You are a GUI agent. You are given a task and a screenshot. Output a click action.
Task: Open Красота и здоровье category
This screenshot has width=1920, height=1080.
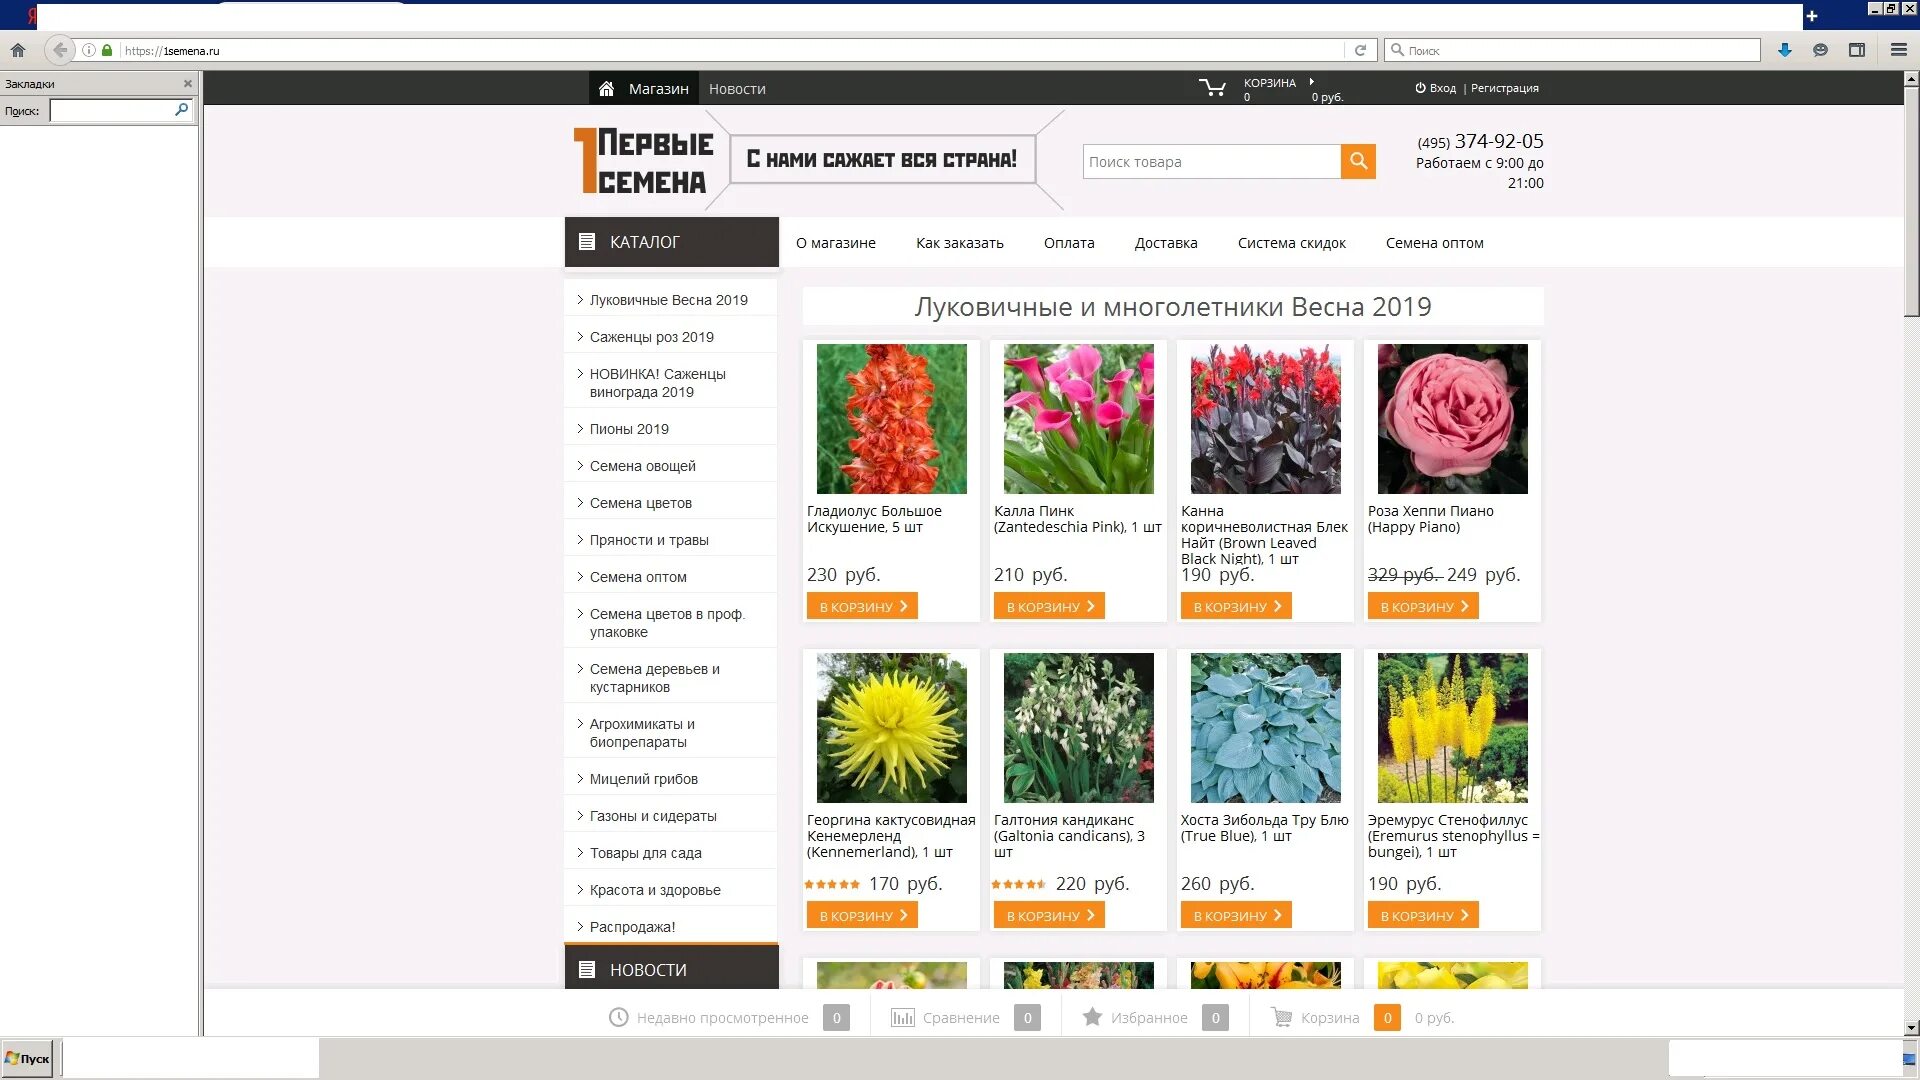point(655,890)
